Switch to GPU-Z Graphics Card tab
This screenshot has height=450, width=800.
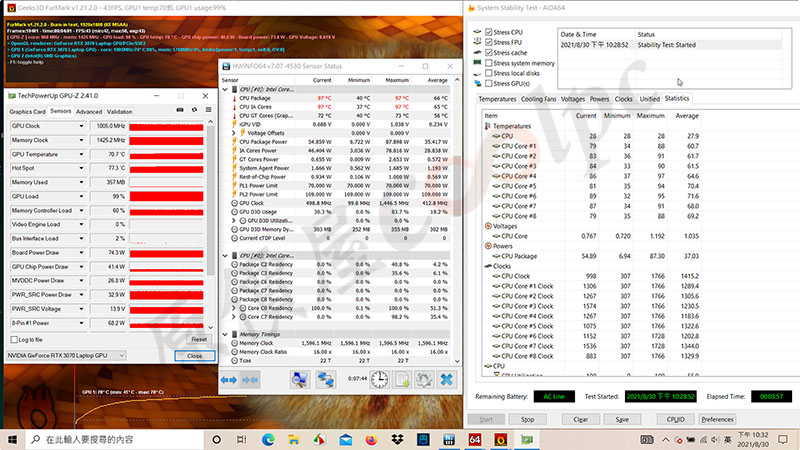[28, 111]
